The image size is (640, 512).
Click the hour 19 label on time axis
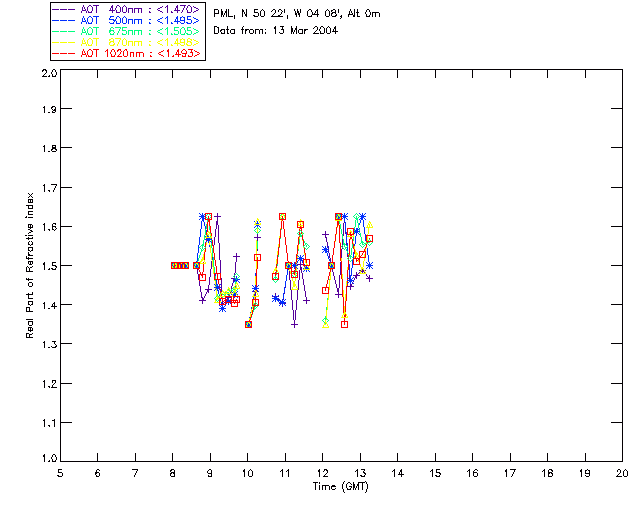click(x=585, y=473)
